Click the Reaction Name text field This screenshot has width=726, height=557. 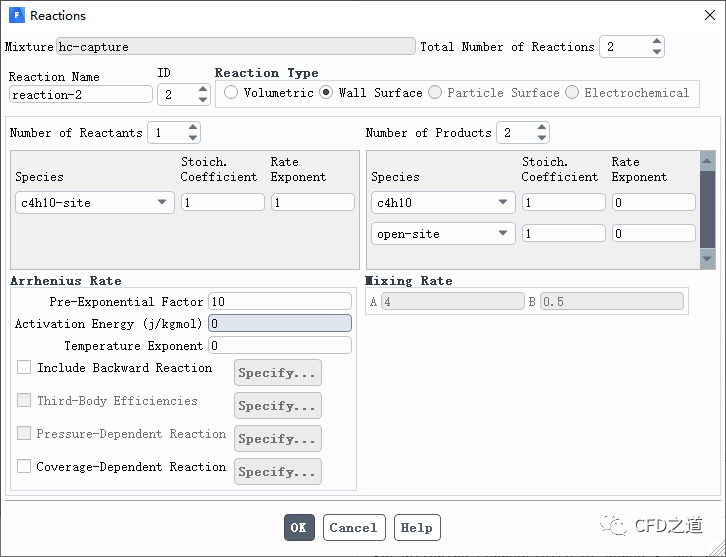point(80,95)
